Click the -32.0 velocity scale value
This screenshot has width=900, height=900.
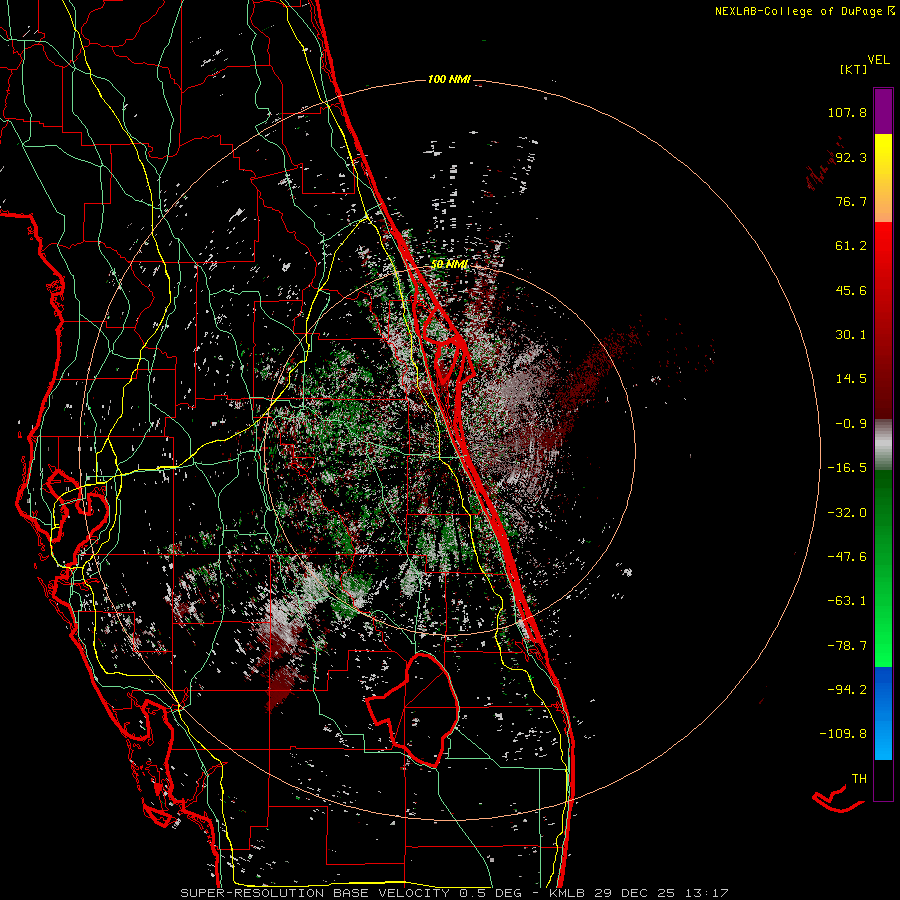847,513
